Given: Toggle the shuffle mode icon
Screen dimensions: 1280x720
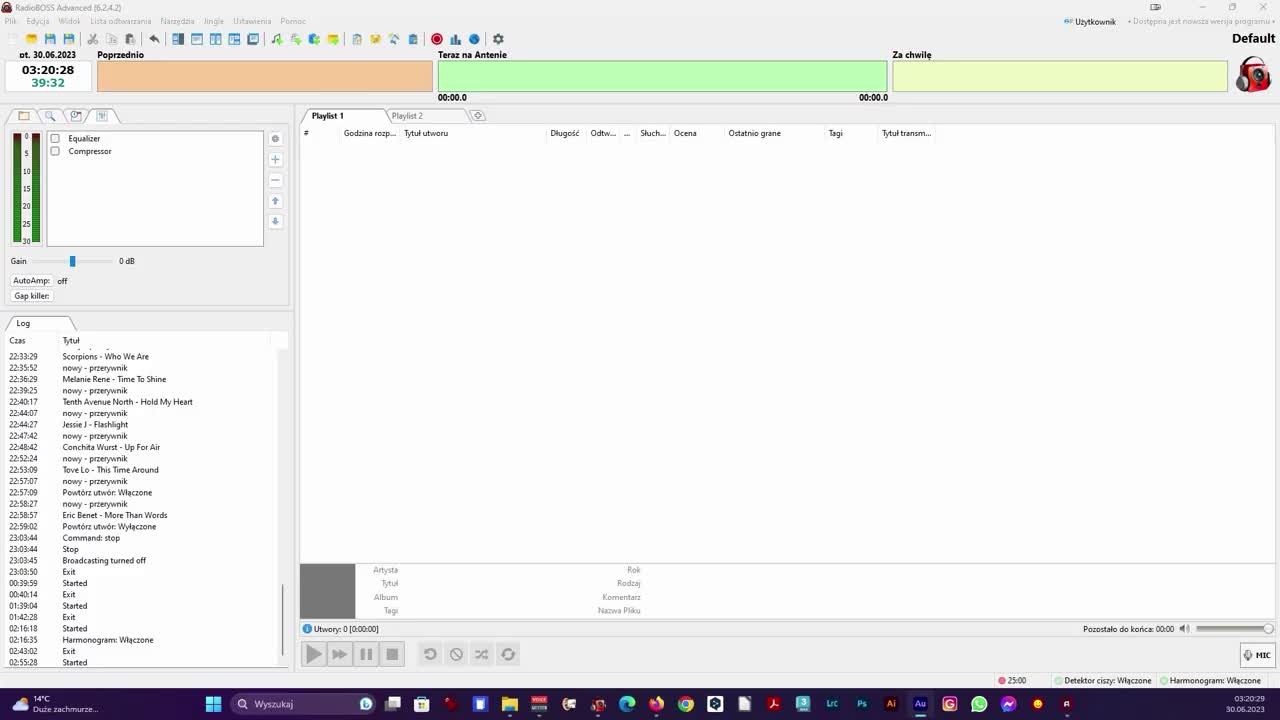Looking at the screenshot, I should click(482, 654).
